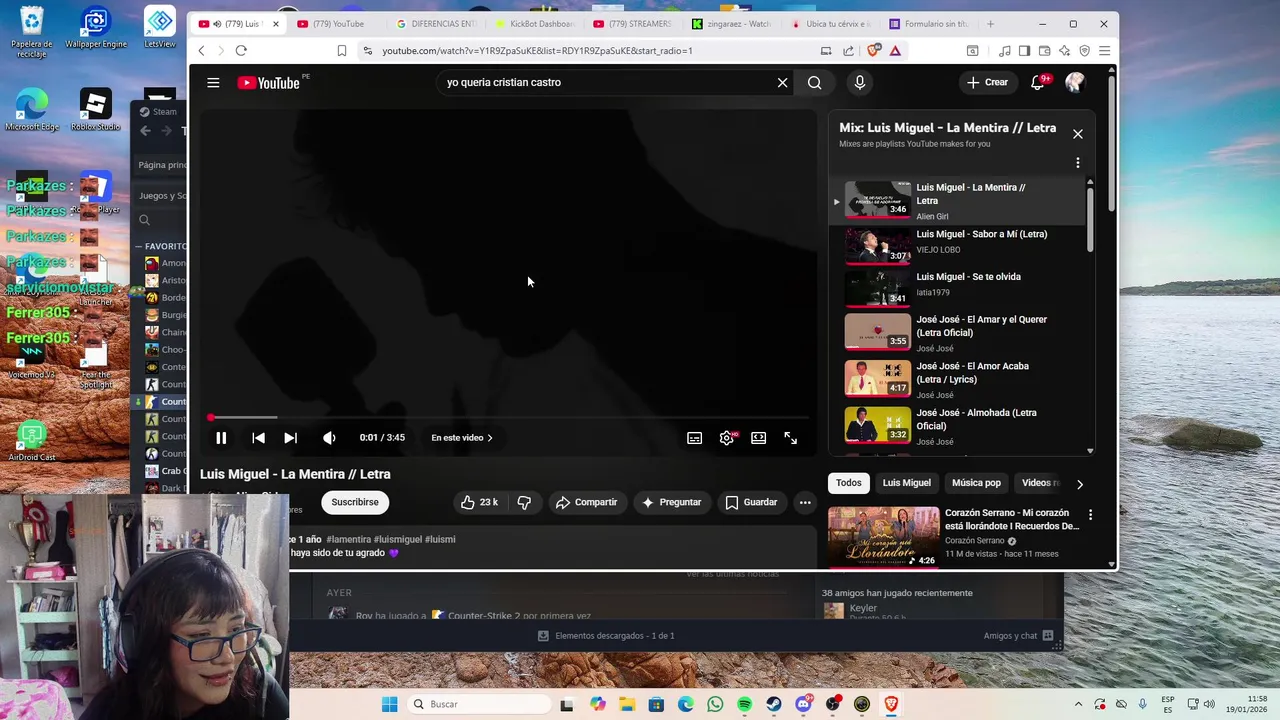Switch to the 'DIFERENCIAS ENT' tab
This screenshot has height=720, width=1280.
436,24
